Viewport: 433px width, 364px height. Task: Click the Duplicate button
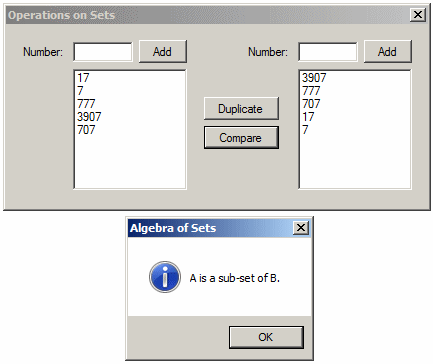(241, 109)
